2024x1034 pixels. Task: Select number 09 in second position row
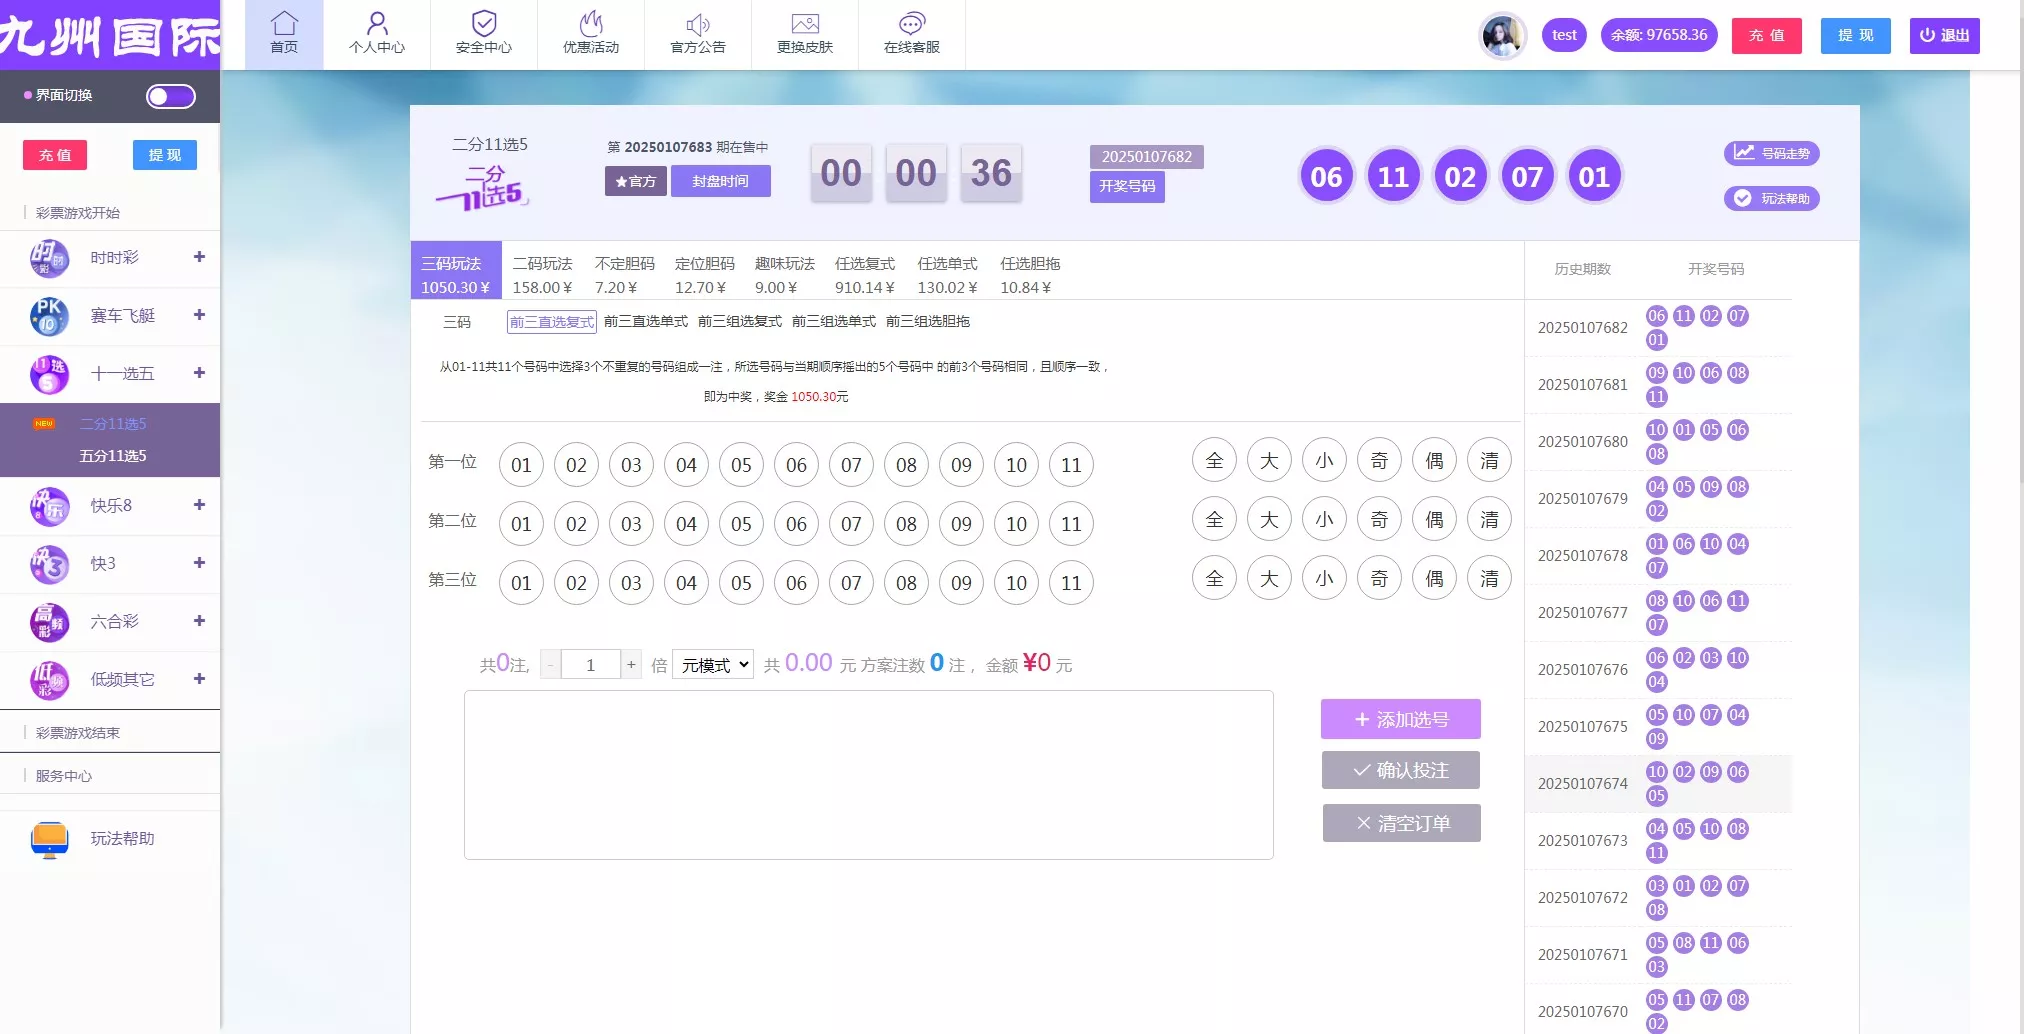coord(961,524)
